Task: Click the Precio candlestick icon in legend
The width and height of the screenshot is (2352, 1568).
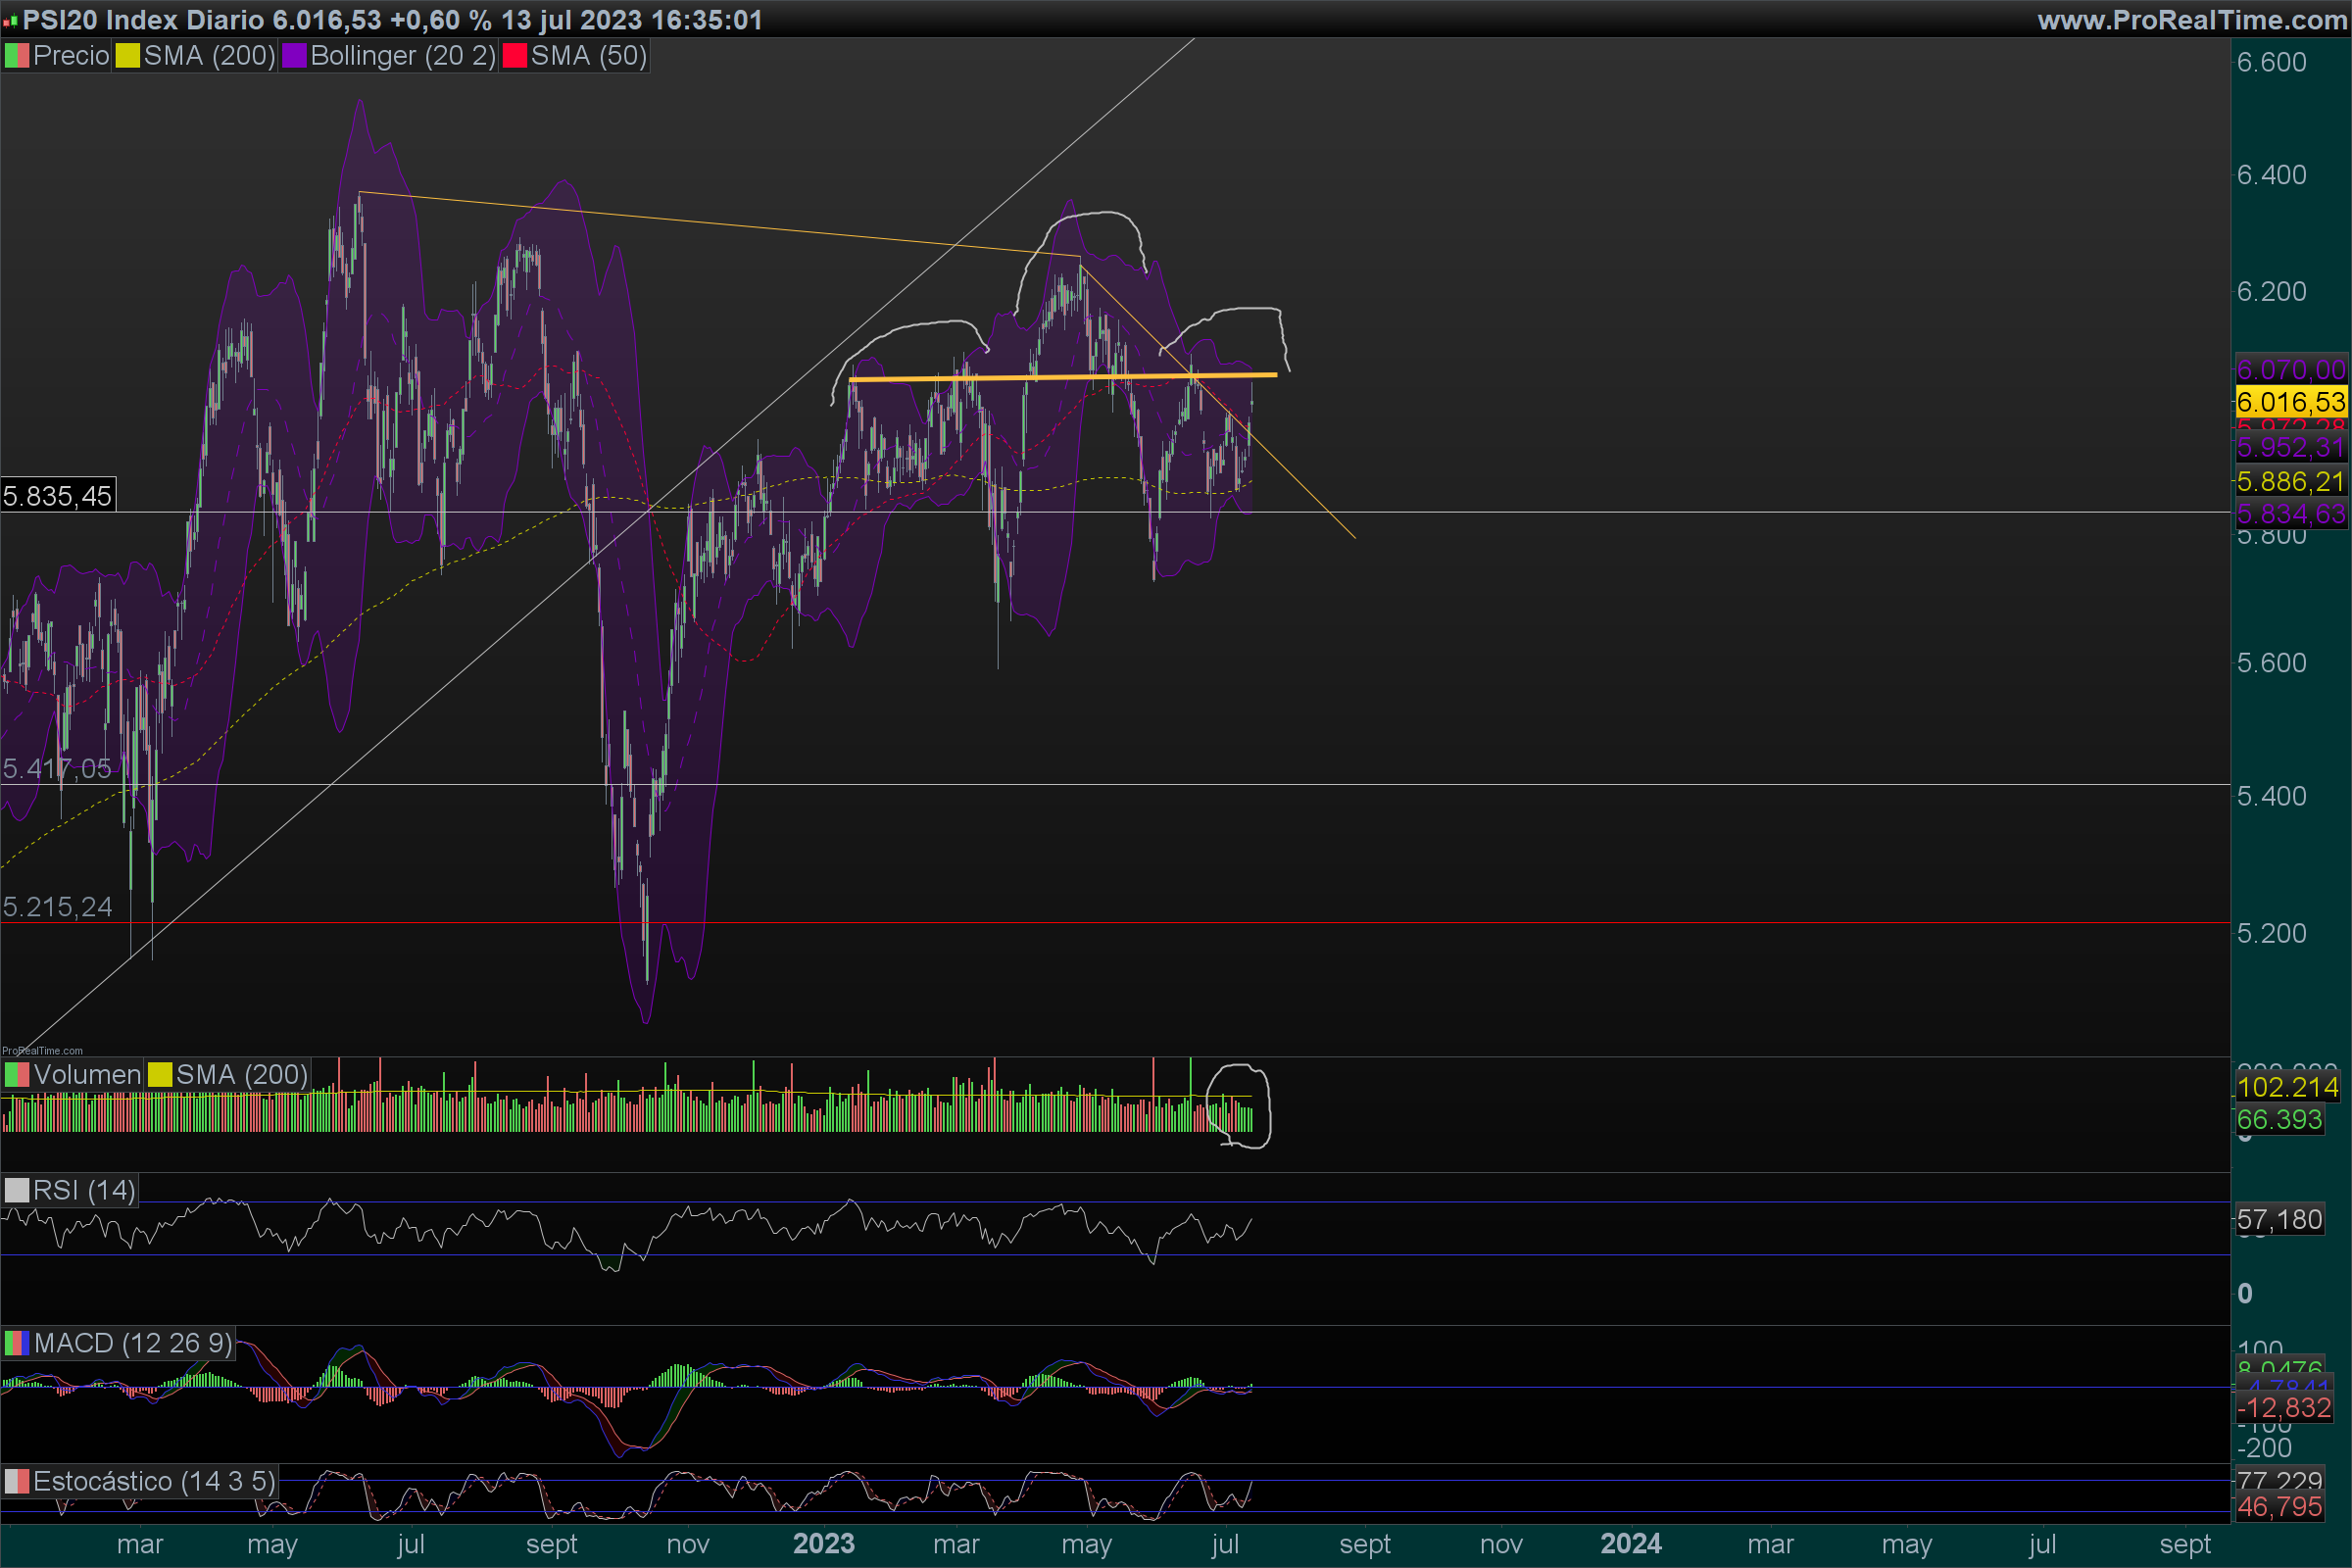Action: [17, 56]
